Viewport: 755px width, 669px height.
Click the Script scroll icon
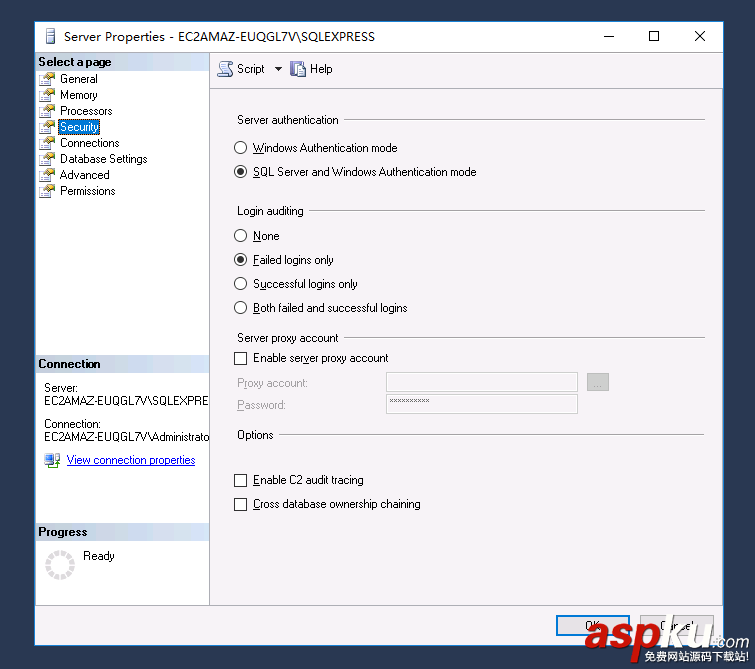[225, 69]
